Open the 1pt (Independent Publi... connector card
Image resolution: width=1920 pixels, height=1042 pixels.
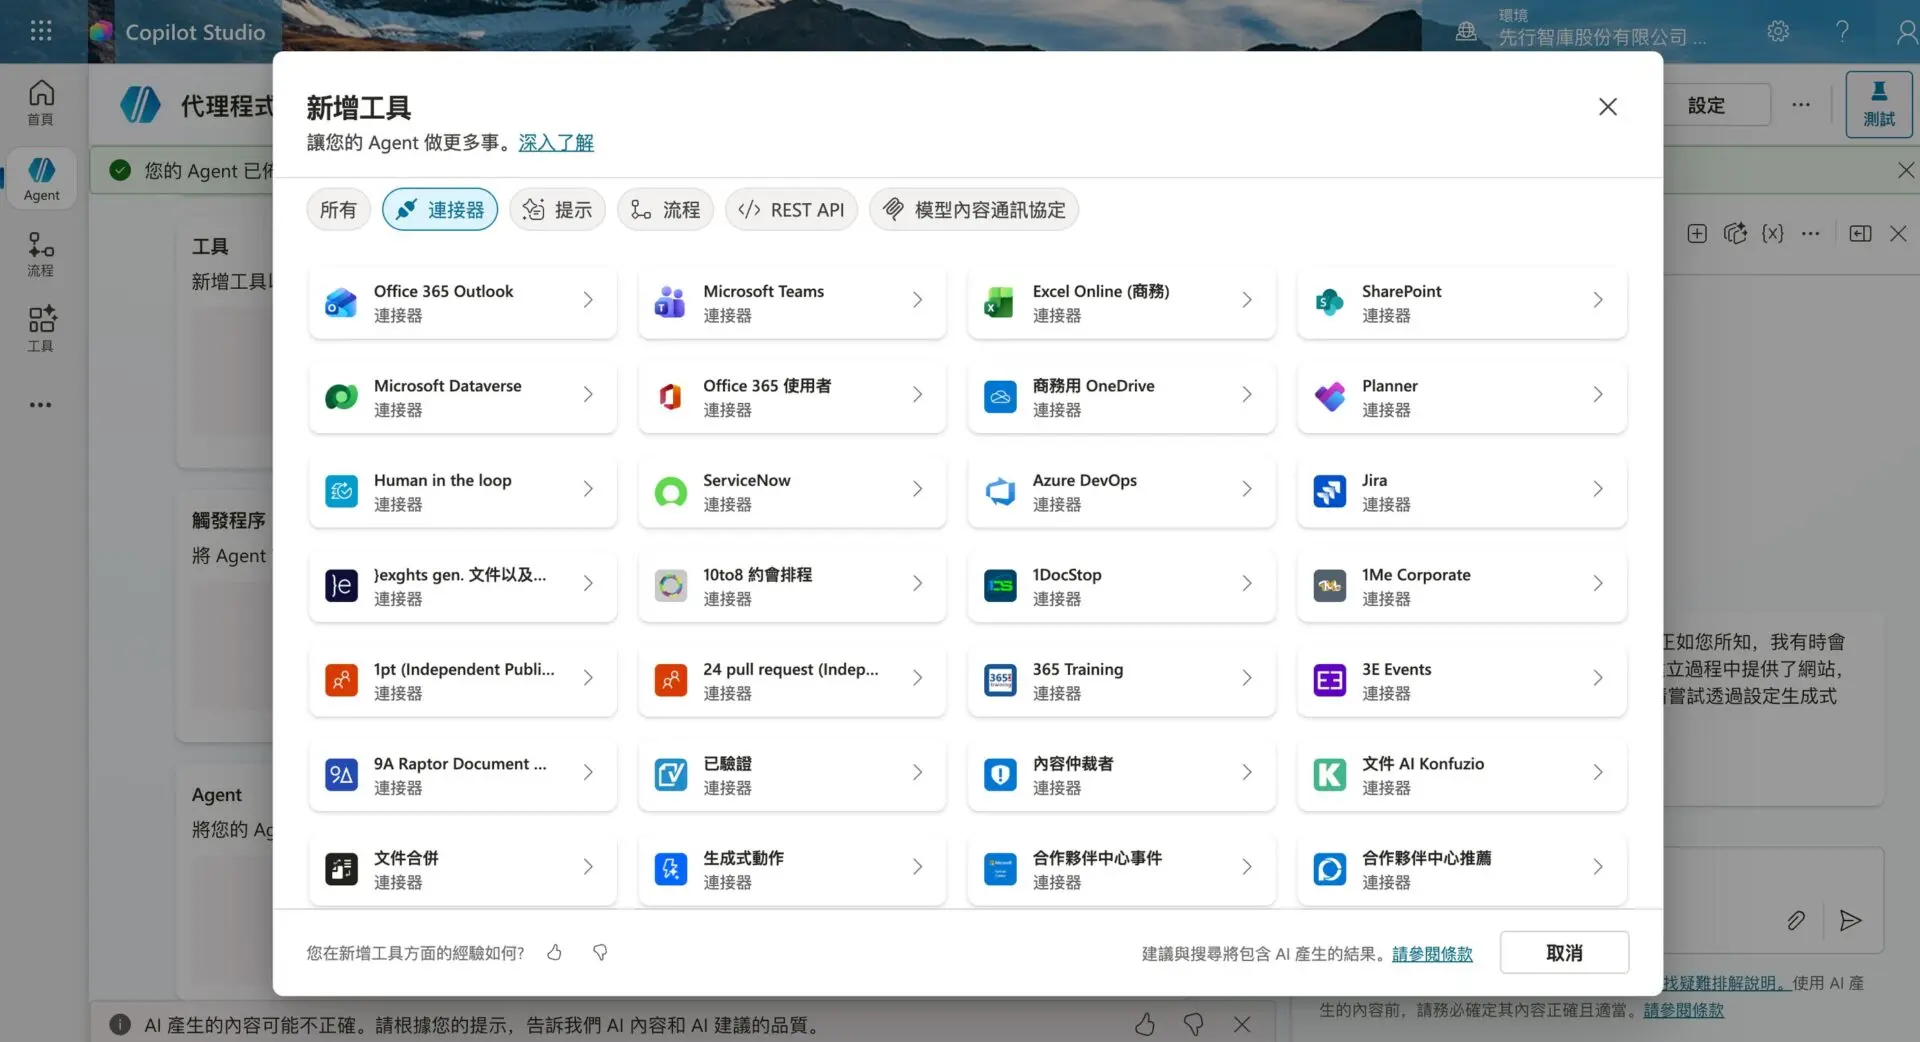pyautogui.click(x=463, y=679)
